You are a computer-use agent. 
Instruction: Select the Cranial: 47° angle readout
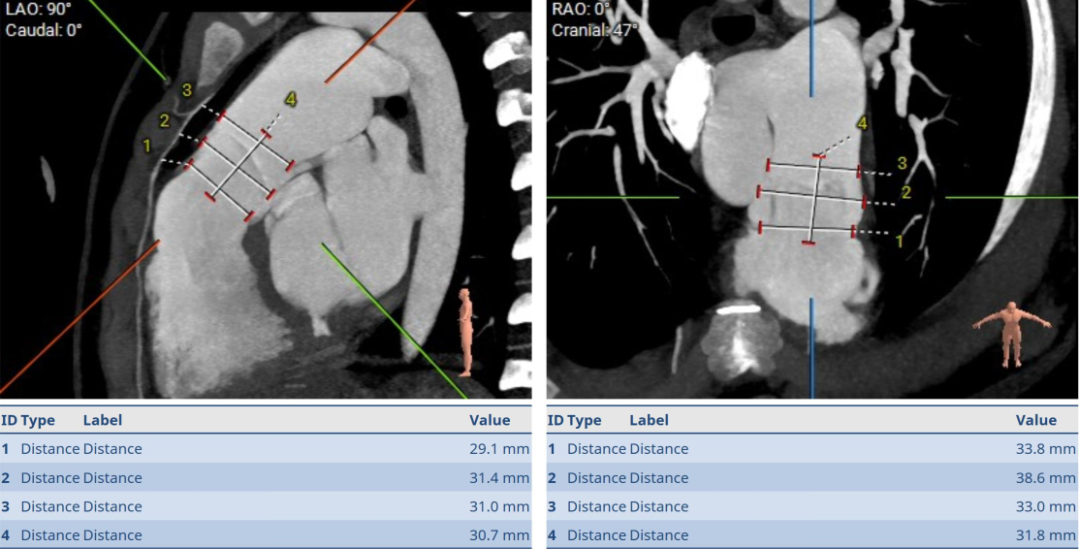point(595,30)
